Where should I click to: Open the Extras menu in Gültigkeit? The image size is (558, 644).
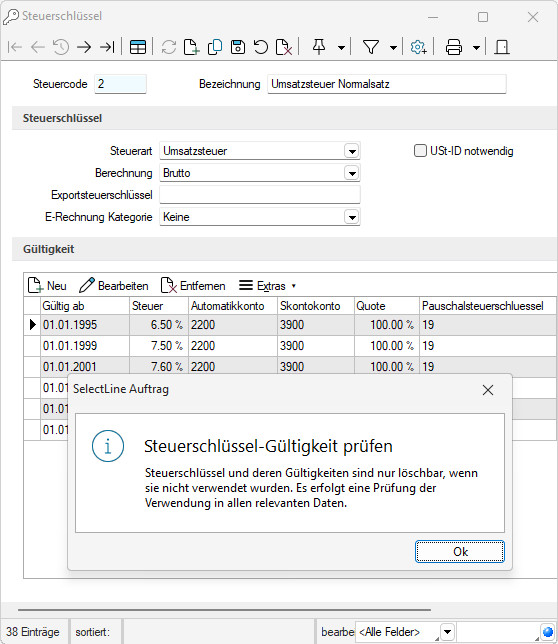(267, 285)
